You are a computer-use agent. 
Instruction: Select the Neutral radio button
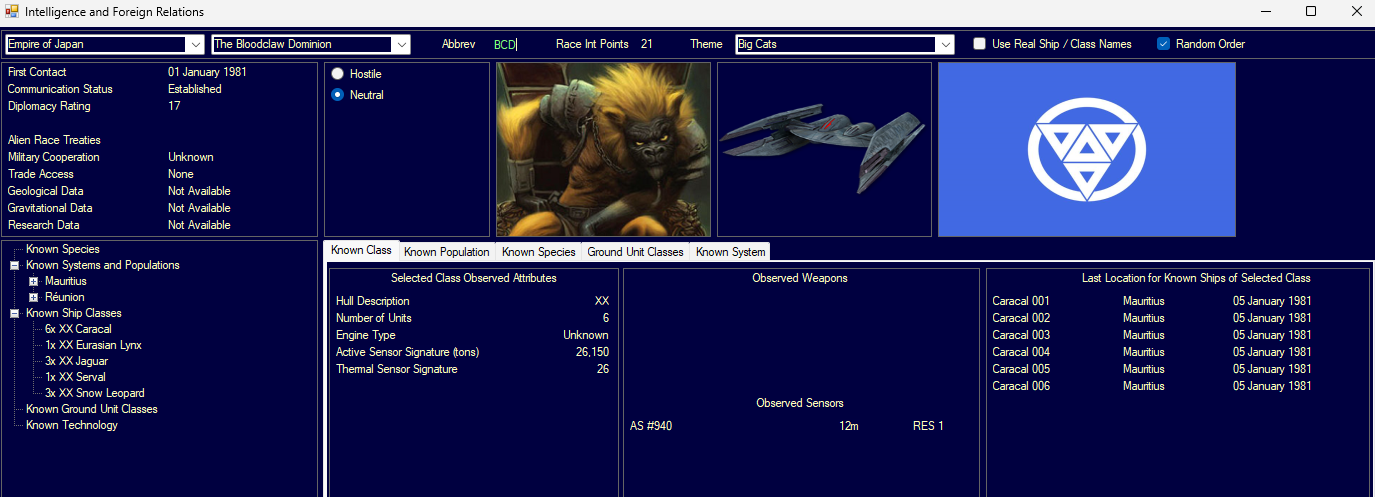(338, 95)
